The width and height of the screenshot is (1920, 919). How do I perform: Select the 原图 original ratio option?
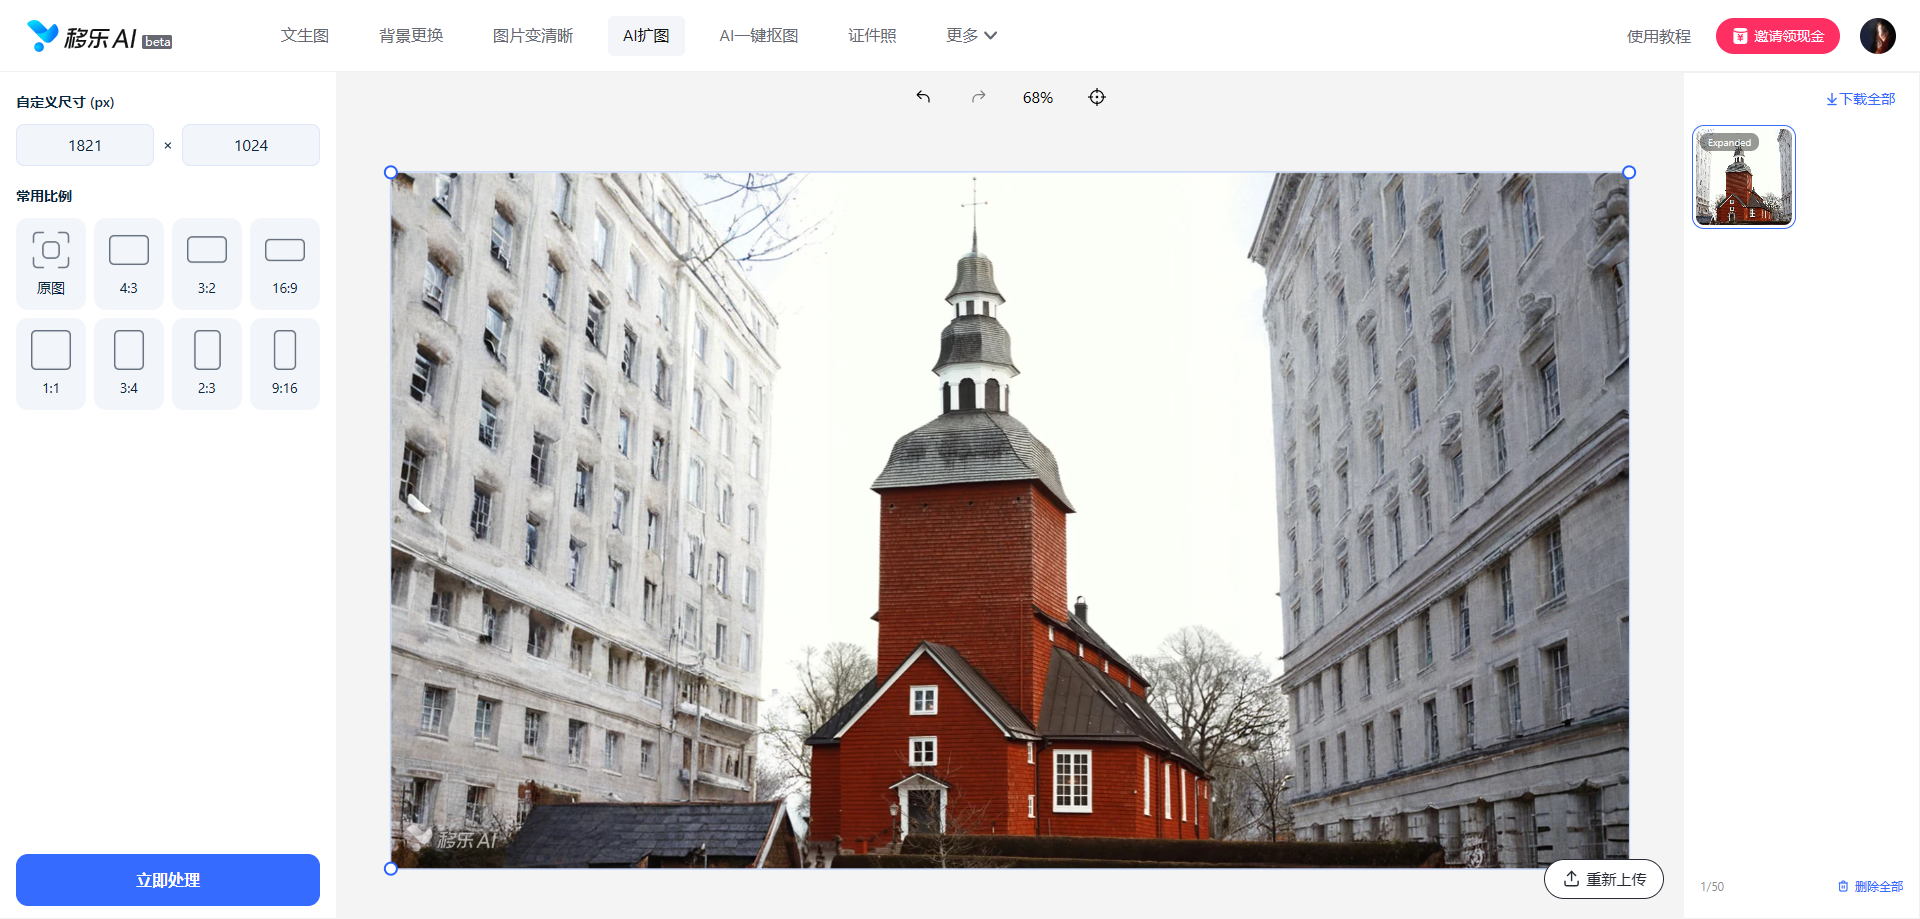(x=50, y=263)
